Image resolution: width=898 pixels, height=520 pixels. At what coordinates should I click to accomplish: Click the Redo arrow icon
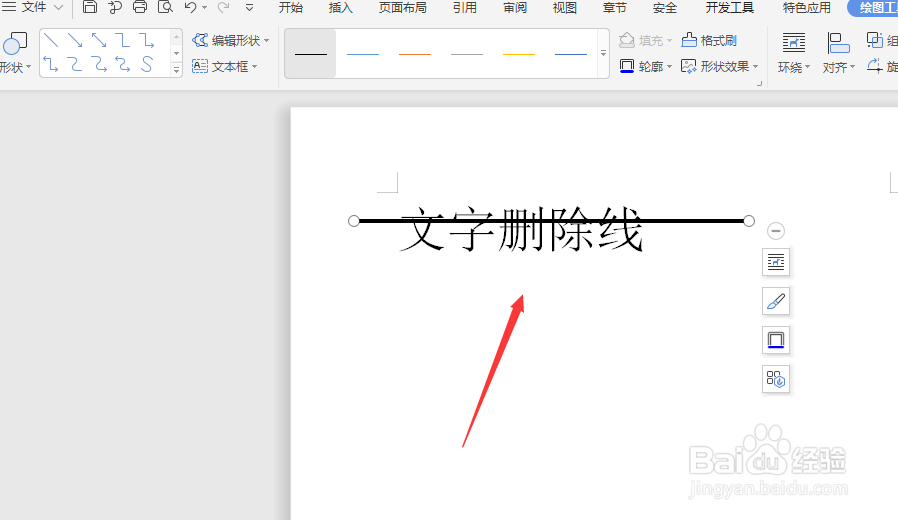tap(223, 7)
